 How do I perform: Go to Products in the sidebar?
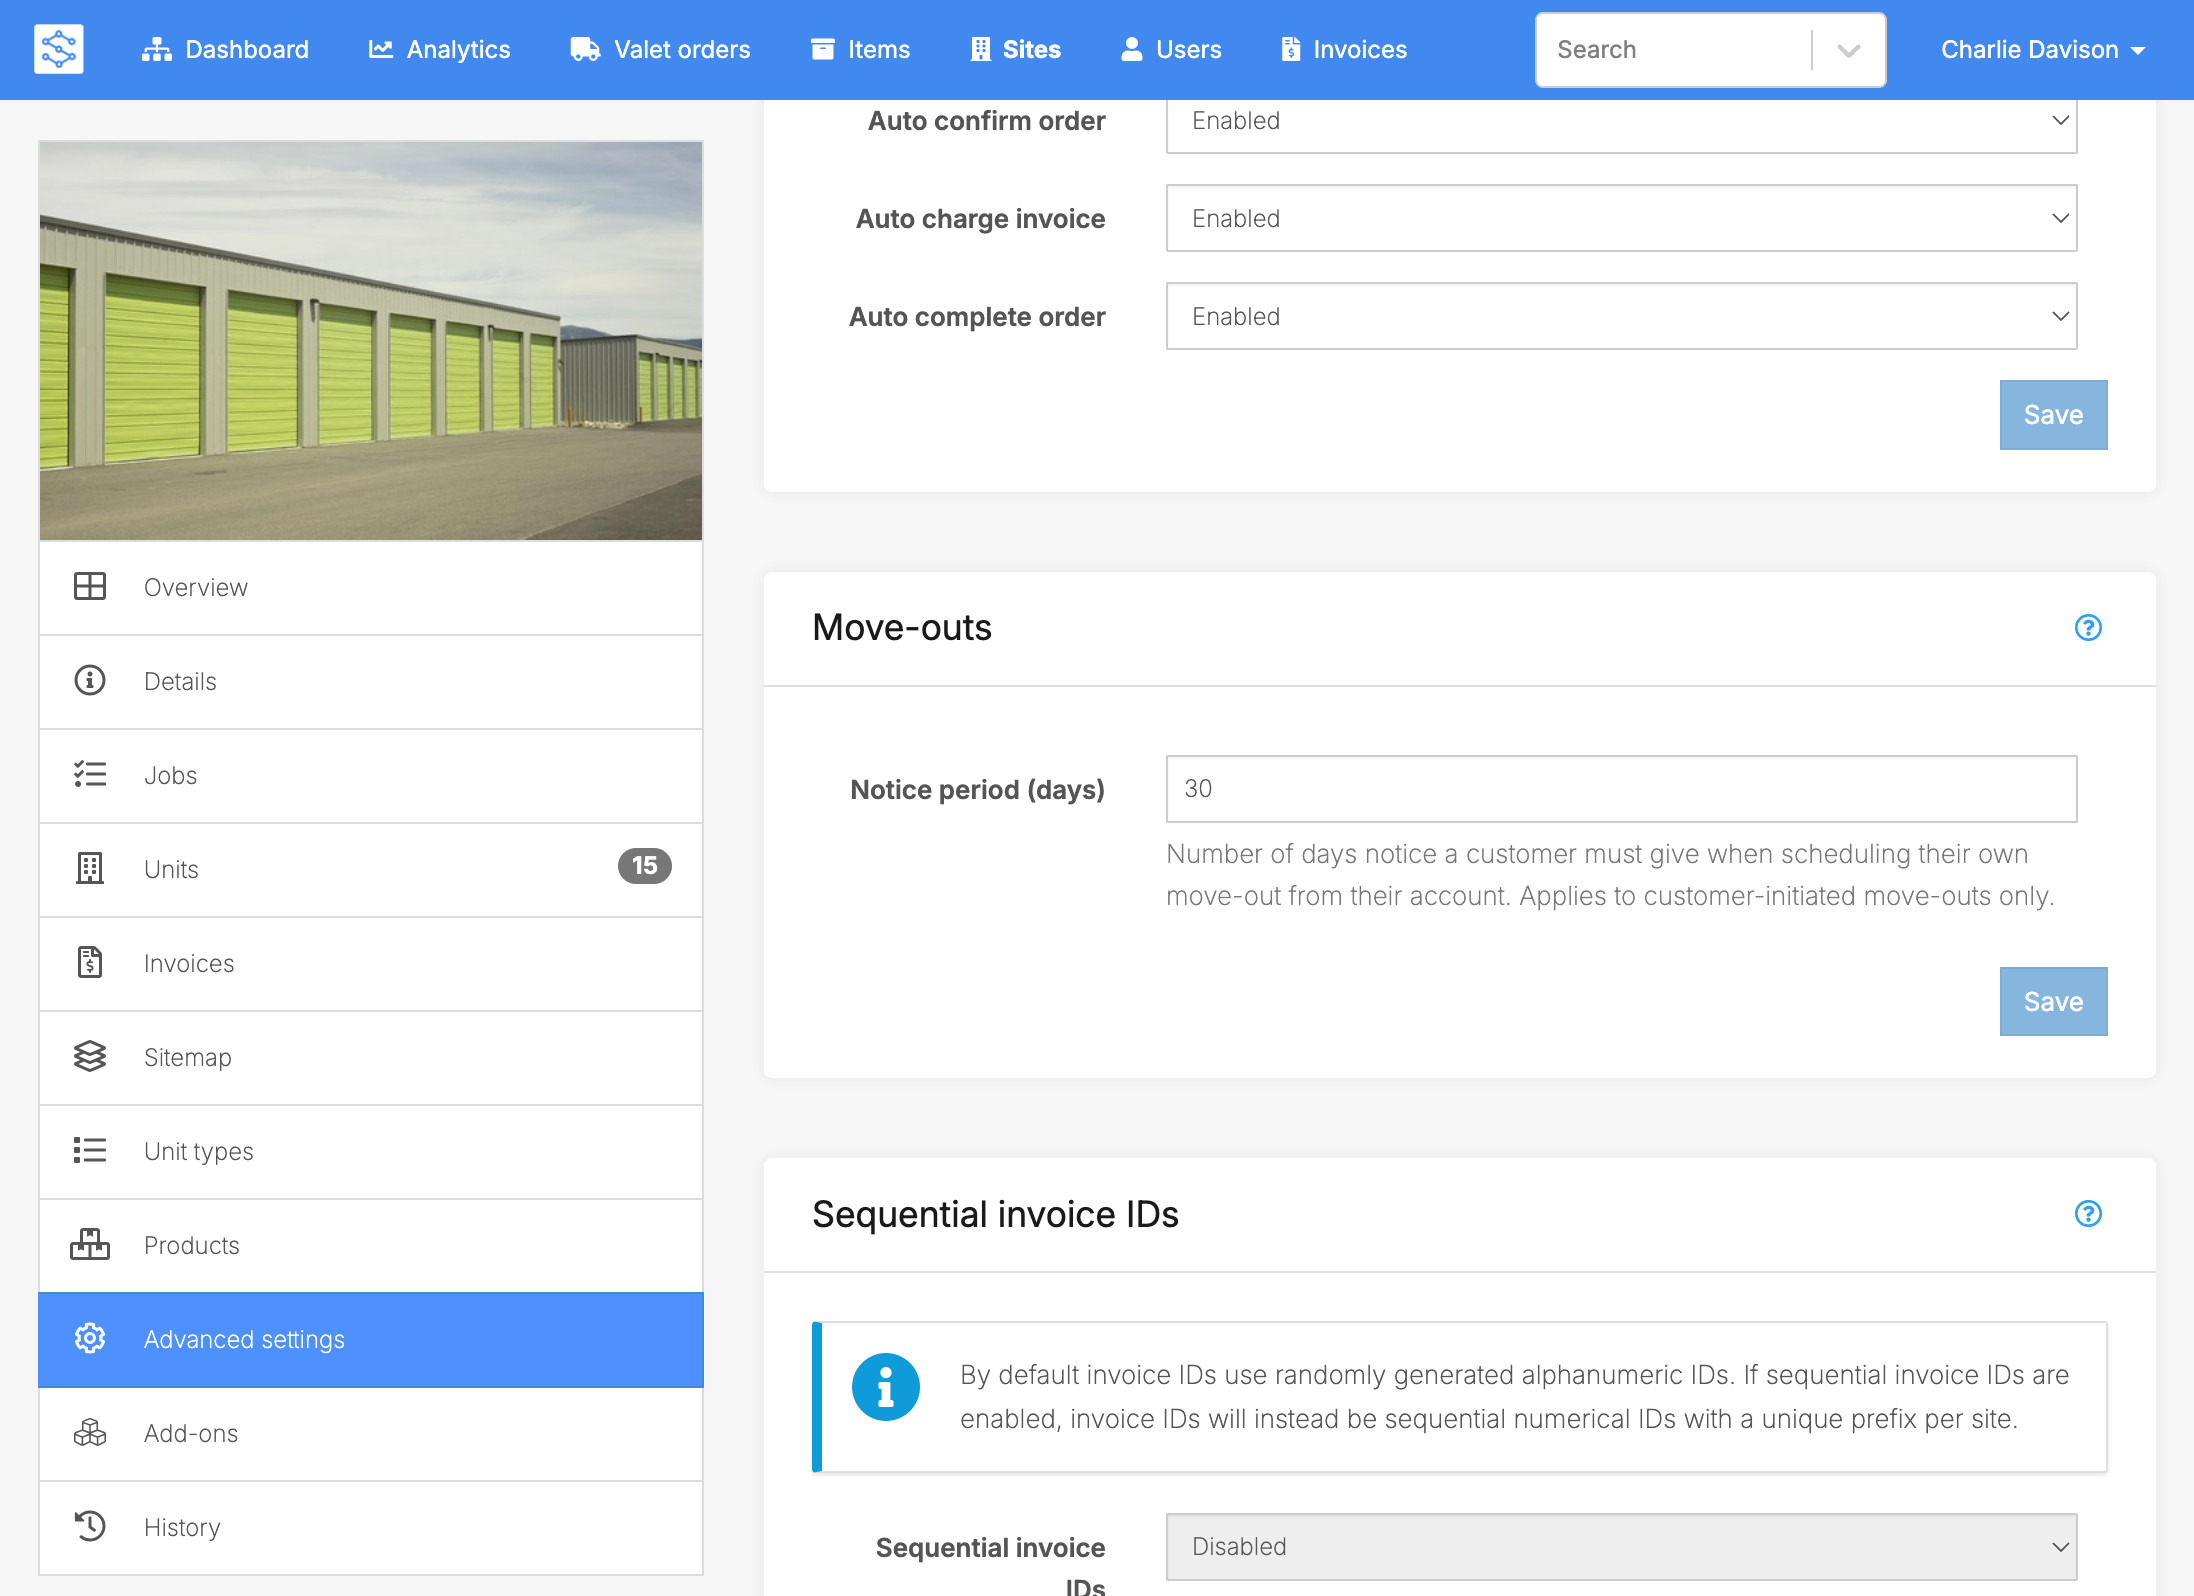click(371, 1245)
